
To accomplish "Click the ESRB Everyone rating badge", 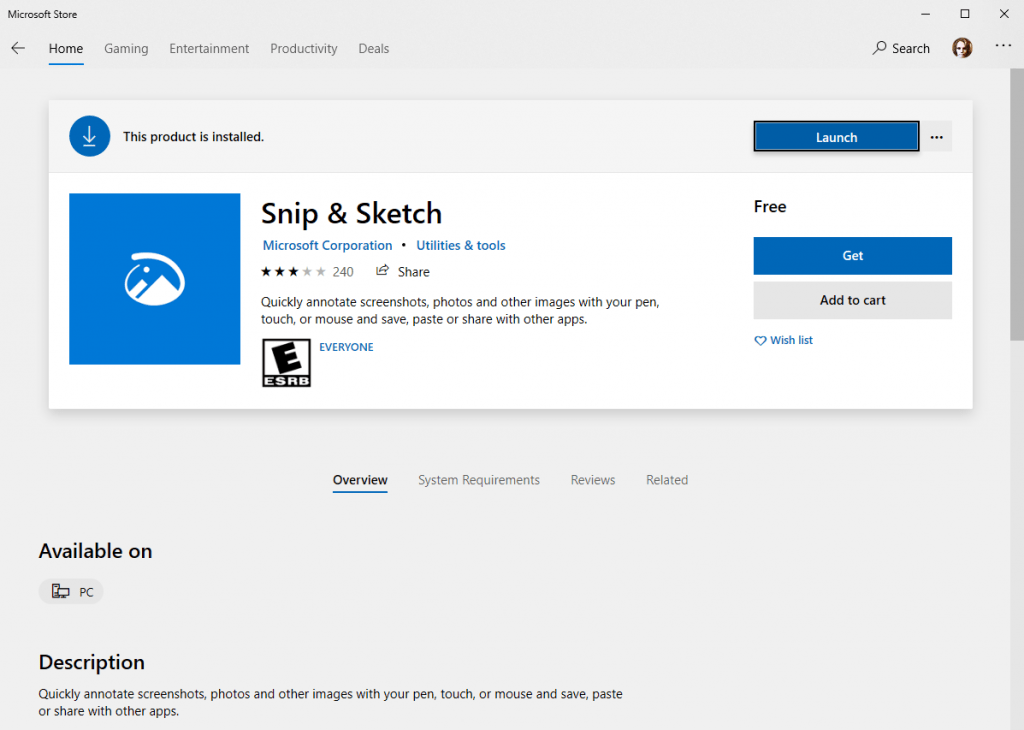I will (286, 362).
